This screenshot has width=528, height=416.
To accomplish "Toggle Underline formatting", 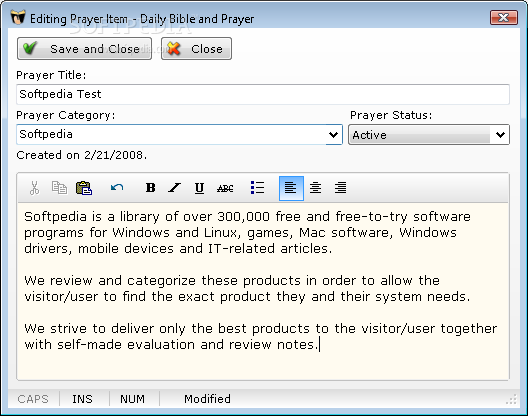I will coord(199,188).
